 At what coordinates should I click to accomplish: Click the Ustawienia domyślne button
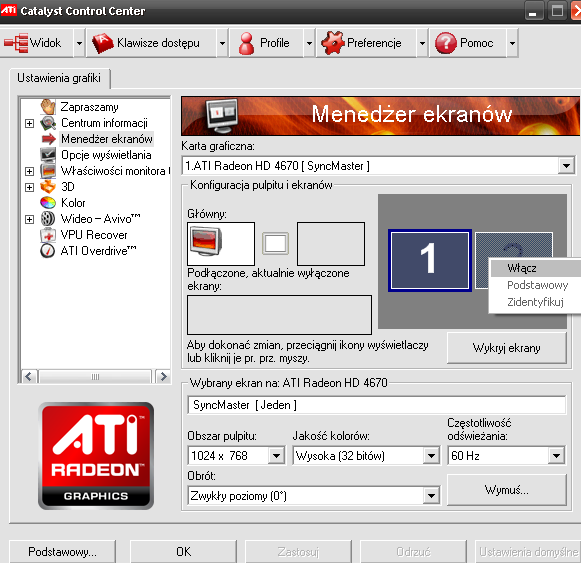pyautogui.click(x=528, y=552)
